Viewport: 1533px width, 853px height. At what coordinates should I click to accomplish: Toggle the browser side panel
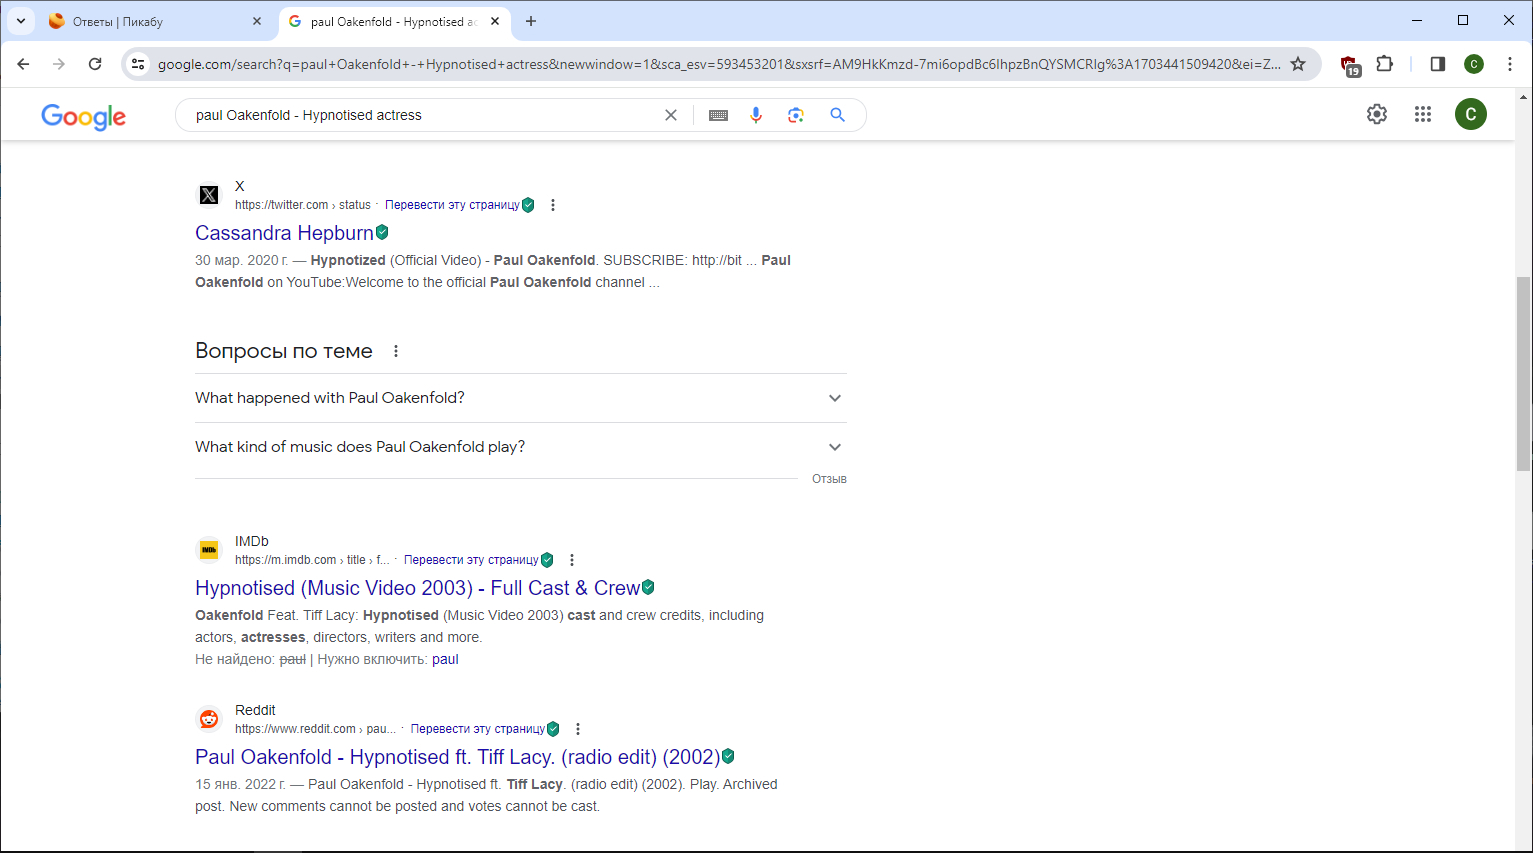point(1438,64)
